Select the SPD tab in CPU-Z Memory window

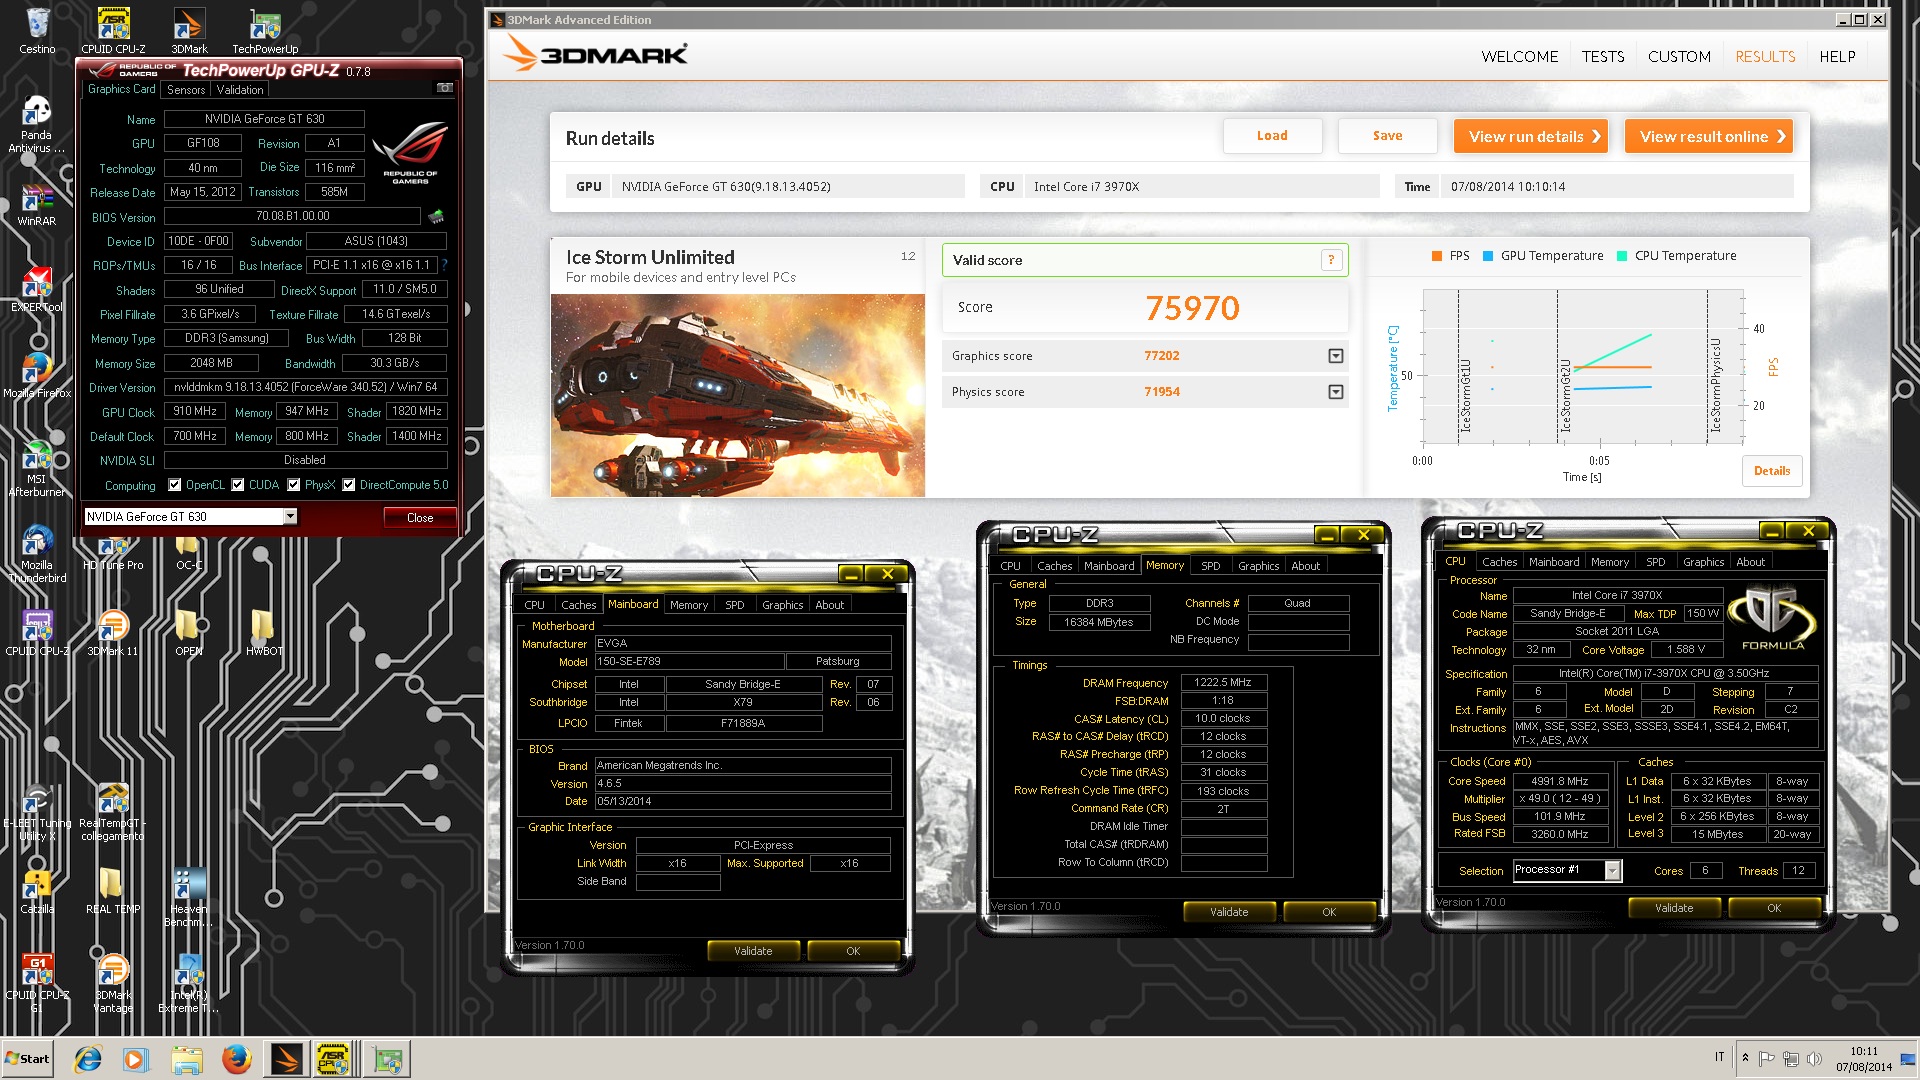click(x=1210, y=566)
